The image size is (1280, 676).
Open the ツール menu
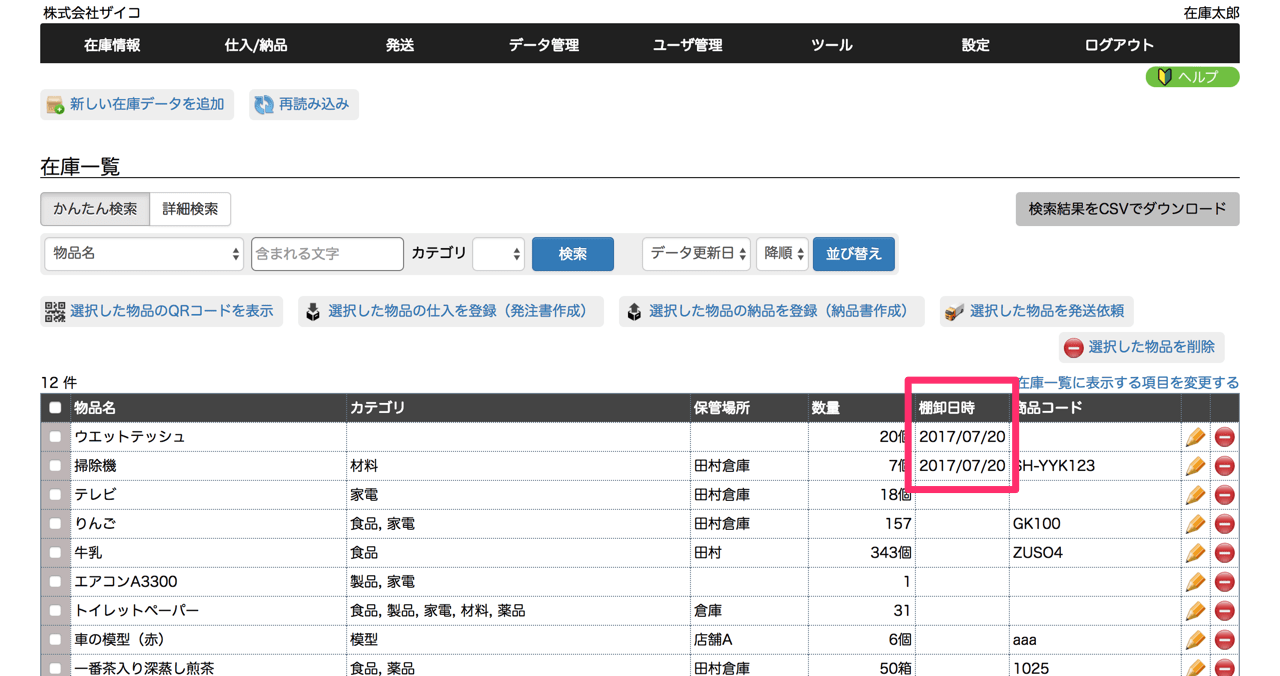click(x=832, y=45)
